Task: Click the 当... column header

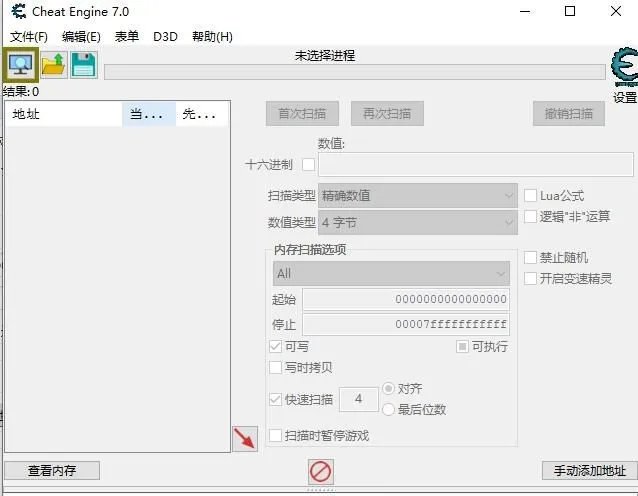Action: [149, 114]
